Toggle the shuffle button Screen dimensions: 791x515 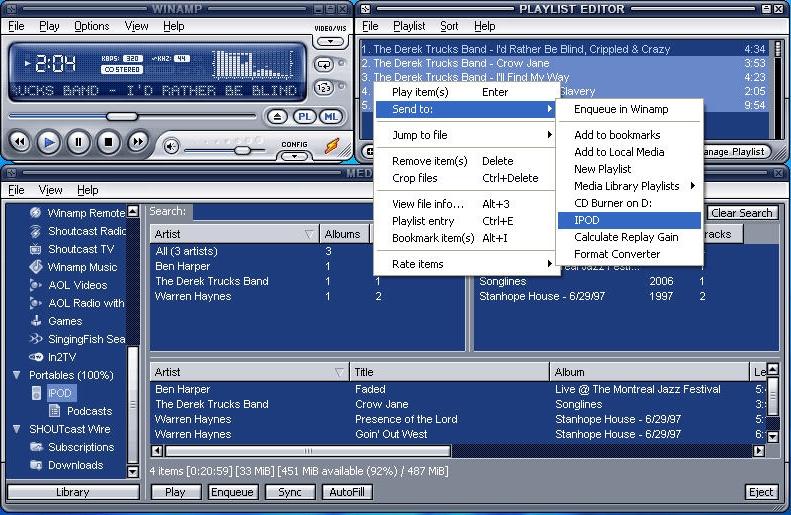pos(323,88)
